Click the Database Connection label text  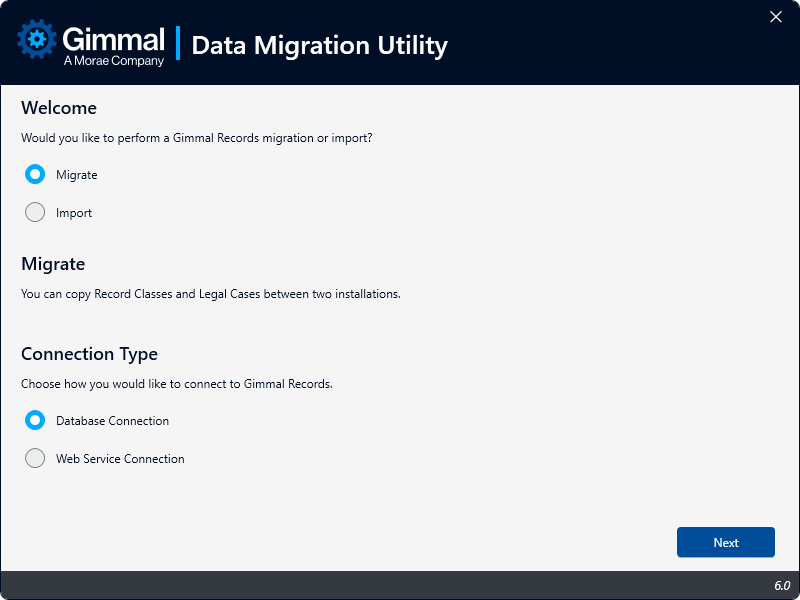click(112, 421)
